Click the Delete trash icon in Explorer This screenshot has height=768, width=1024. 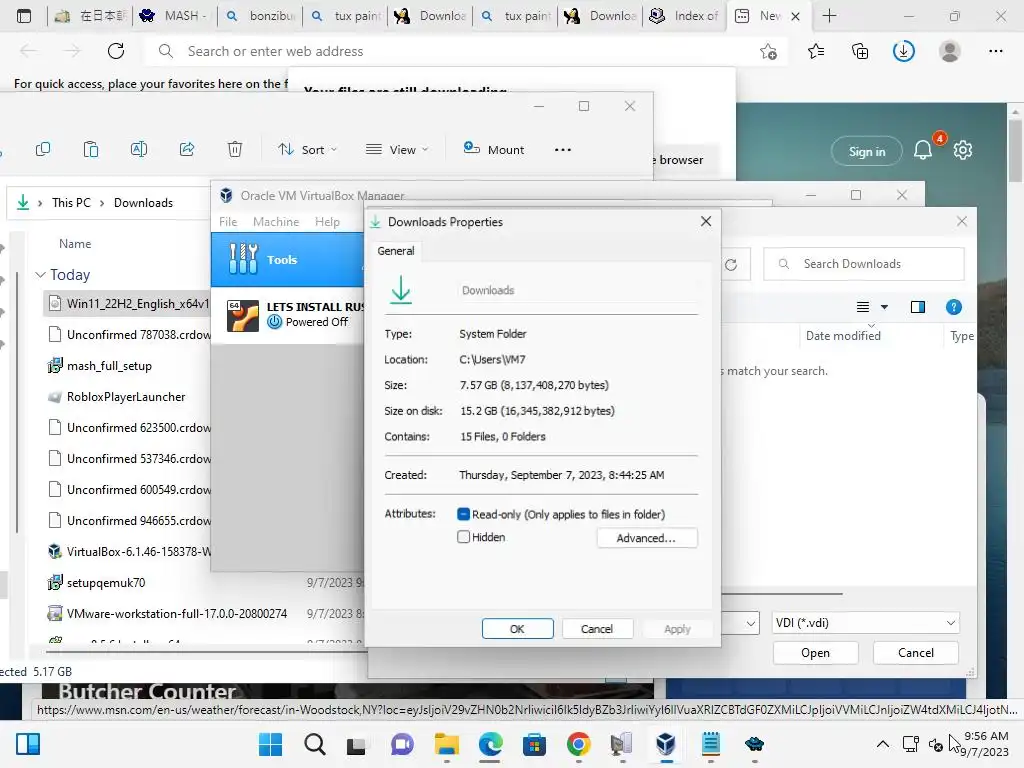point(235,150)
